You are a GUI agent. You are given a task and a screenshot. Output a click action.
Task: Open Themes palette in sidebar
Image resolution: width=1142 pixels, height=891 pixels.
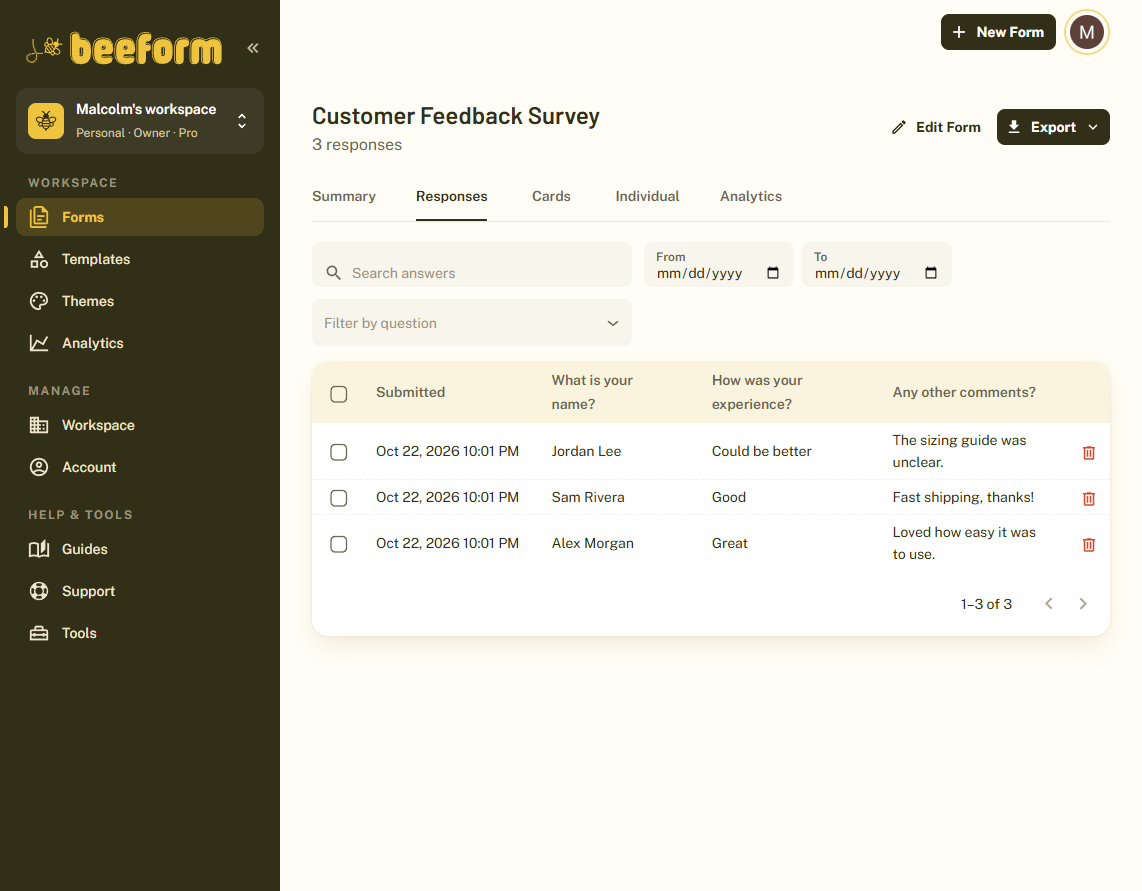140,301
